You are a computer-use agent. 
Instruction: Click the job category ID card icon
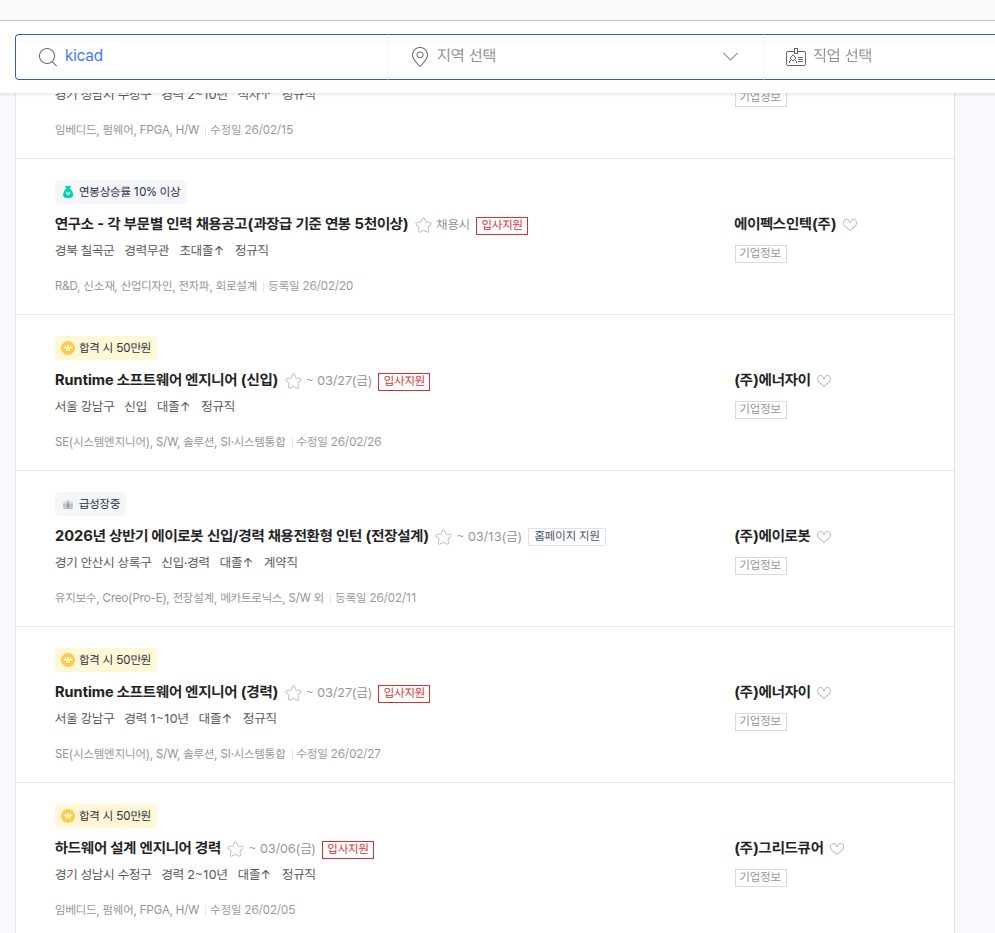click(795, 57)
